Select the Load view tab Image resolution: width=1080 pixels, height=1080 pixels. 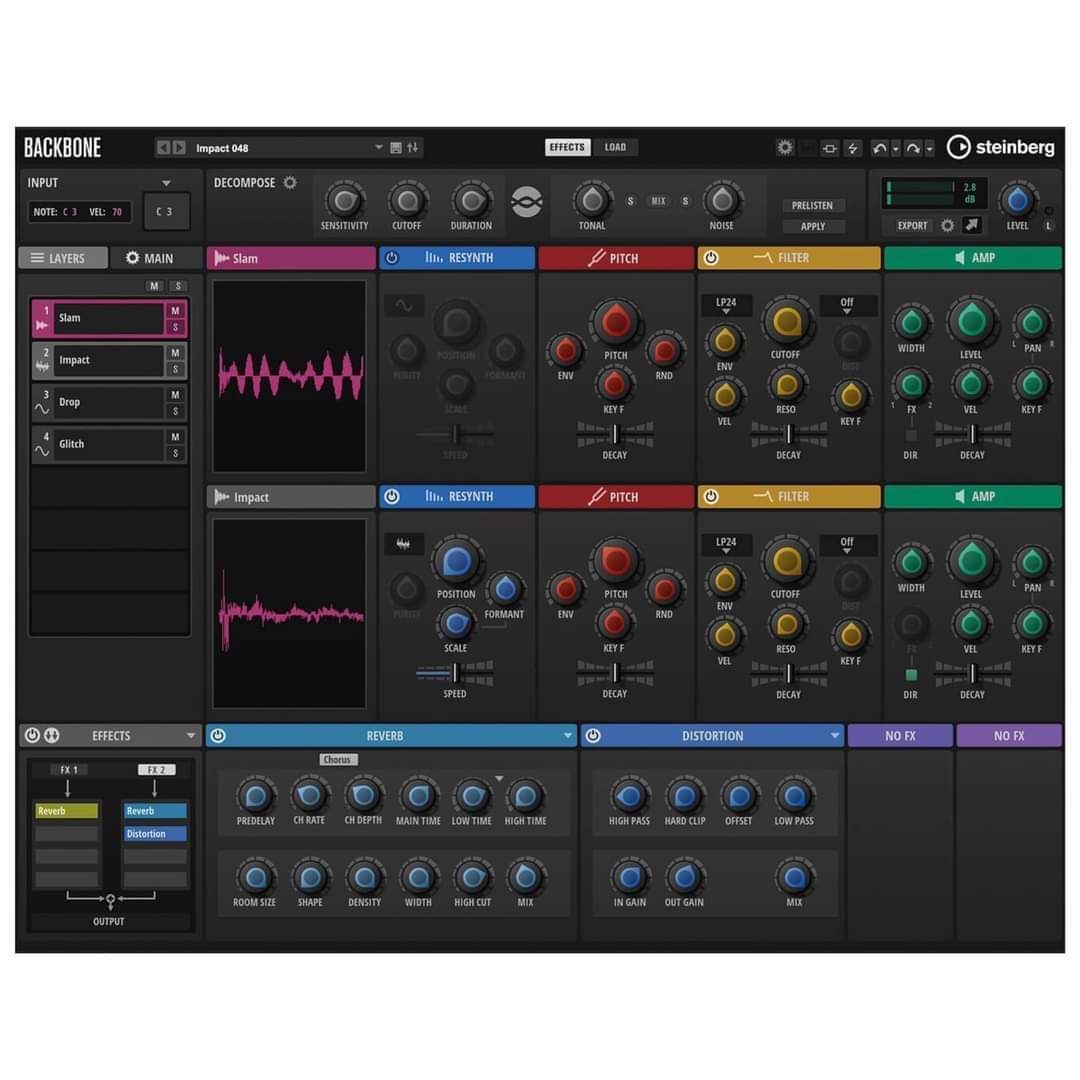615,147
